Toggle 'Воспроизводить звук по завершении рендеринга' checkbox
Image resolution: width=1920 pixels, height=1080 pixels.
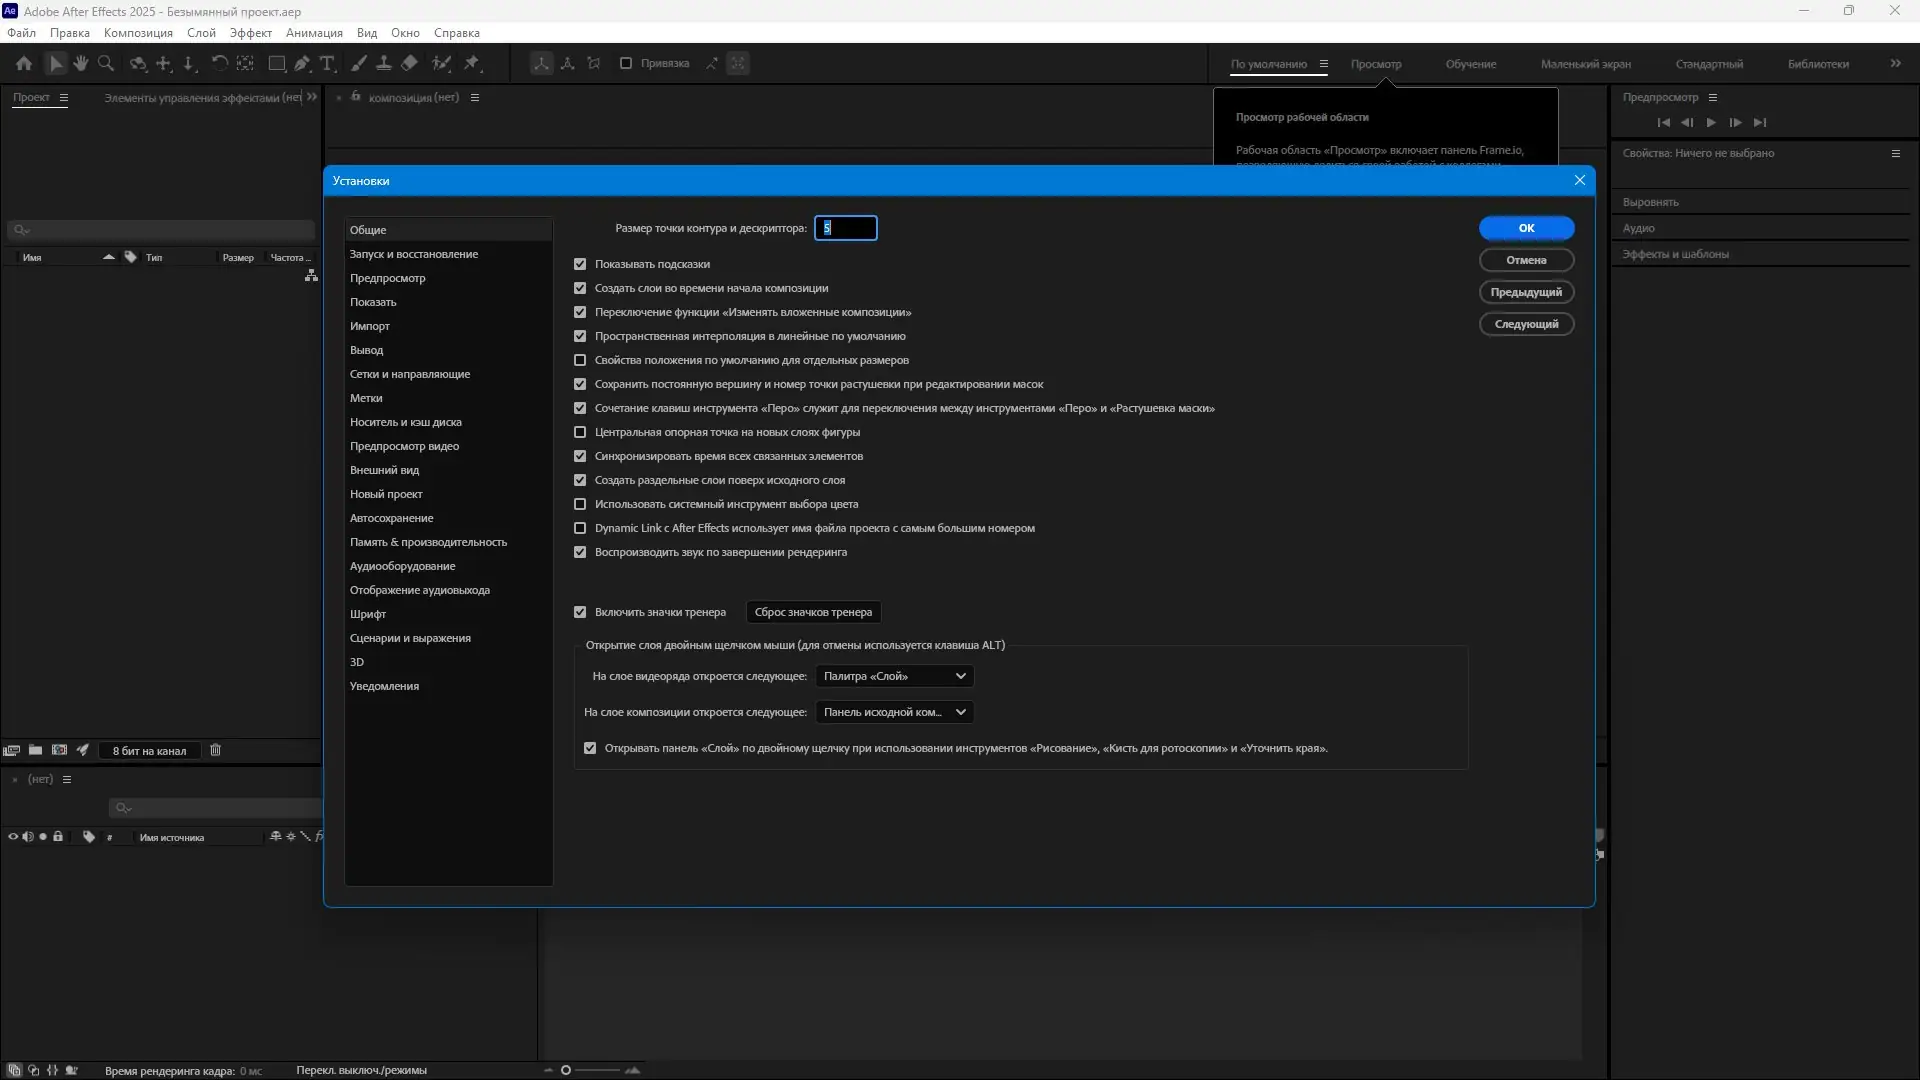(580, 552)
